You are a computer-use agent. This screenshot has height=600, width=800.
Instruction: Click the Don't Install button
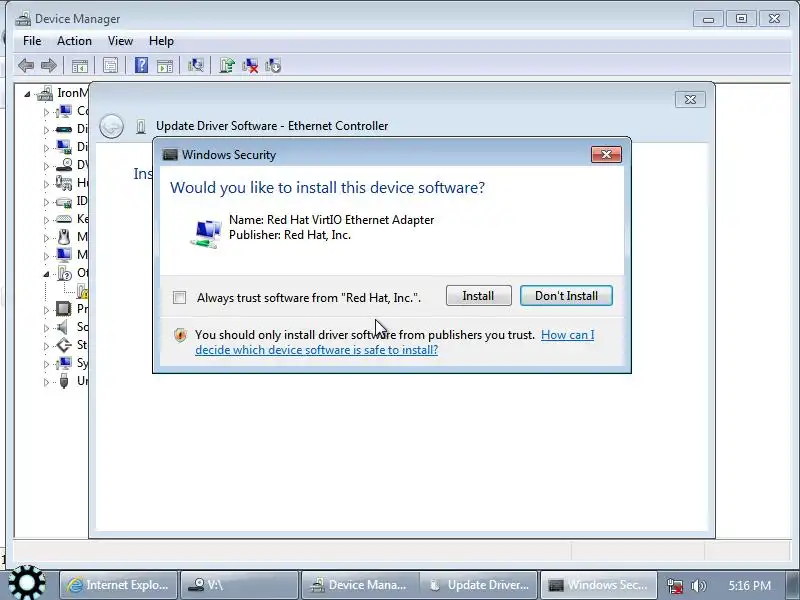pyautogui.click(x=566, y=296)
